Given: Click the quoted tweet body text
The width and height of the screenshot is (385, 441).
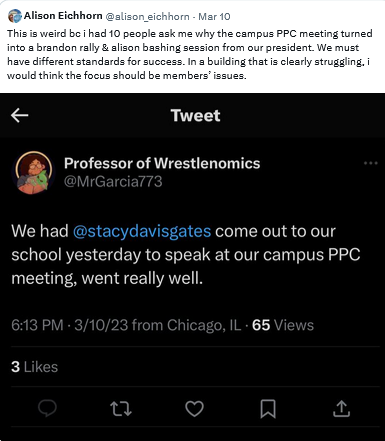Looking at the screenshot, I should point(186,255).
